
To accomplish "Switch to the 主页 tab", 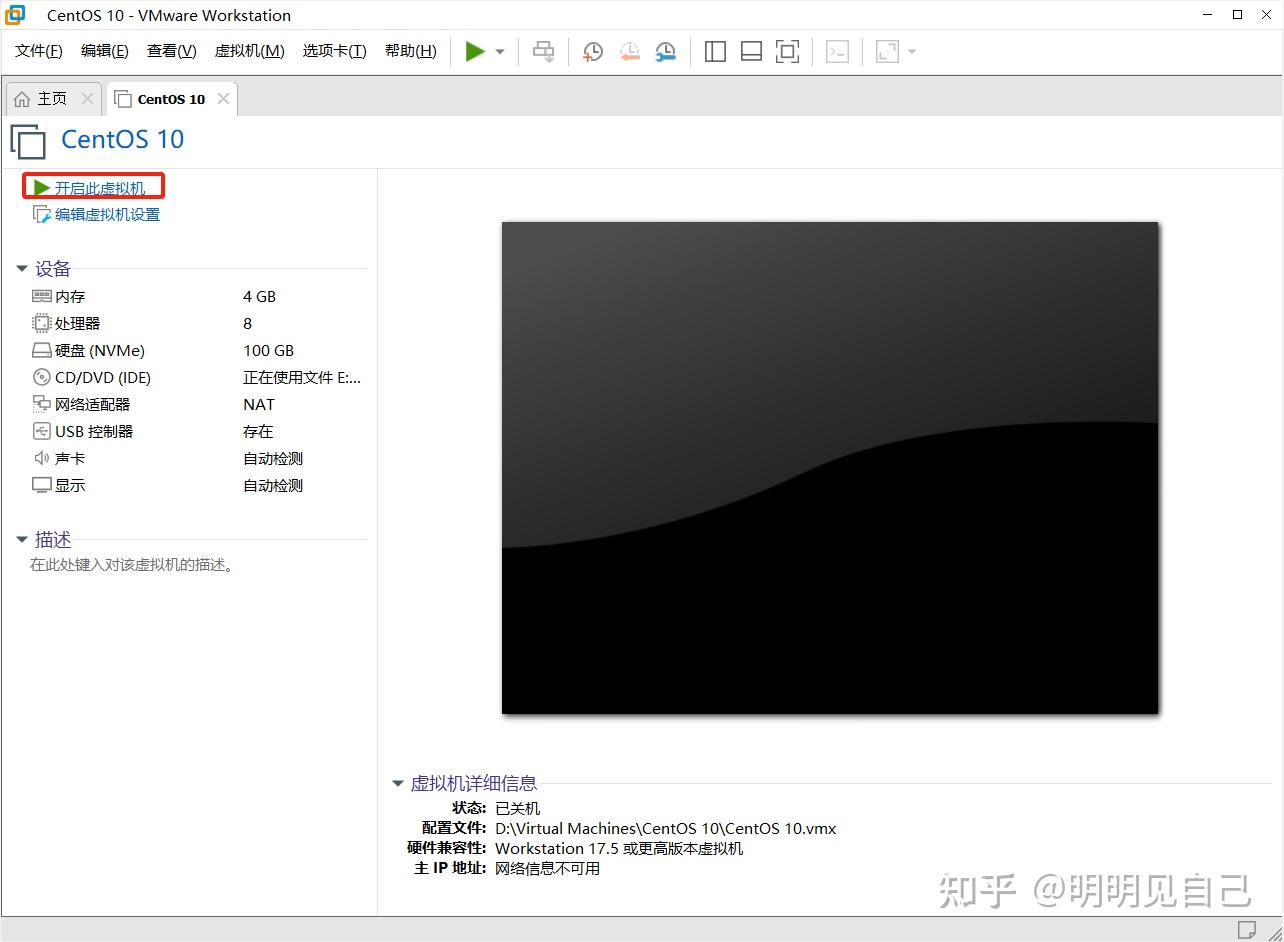I will point(45,98).
